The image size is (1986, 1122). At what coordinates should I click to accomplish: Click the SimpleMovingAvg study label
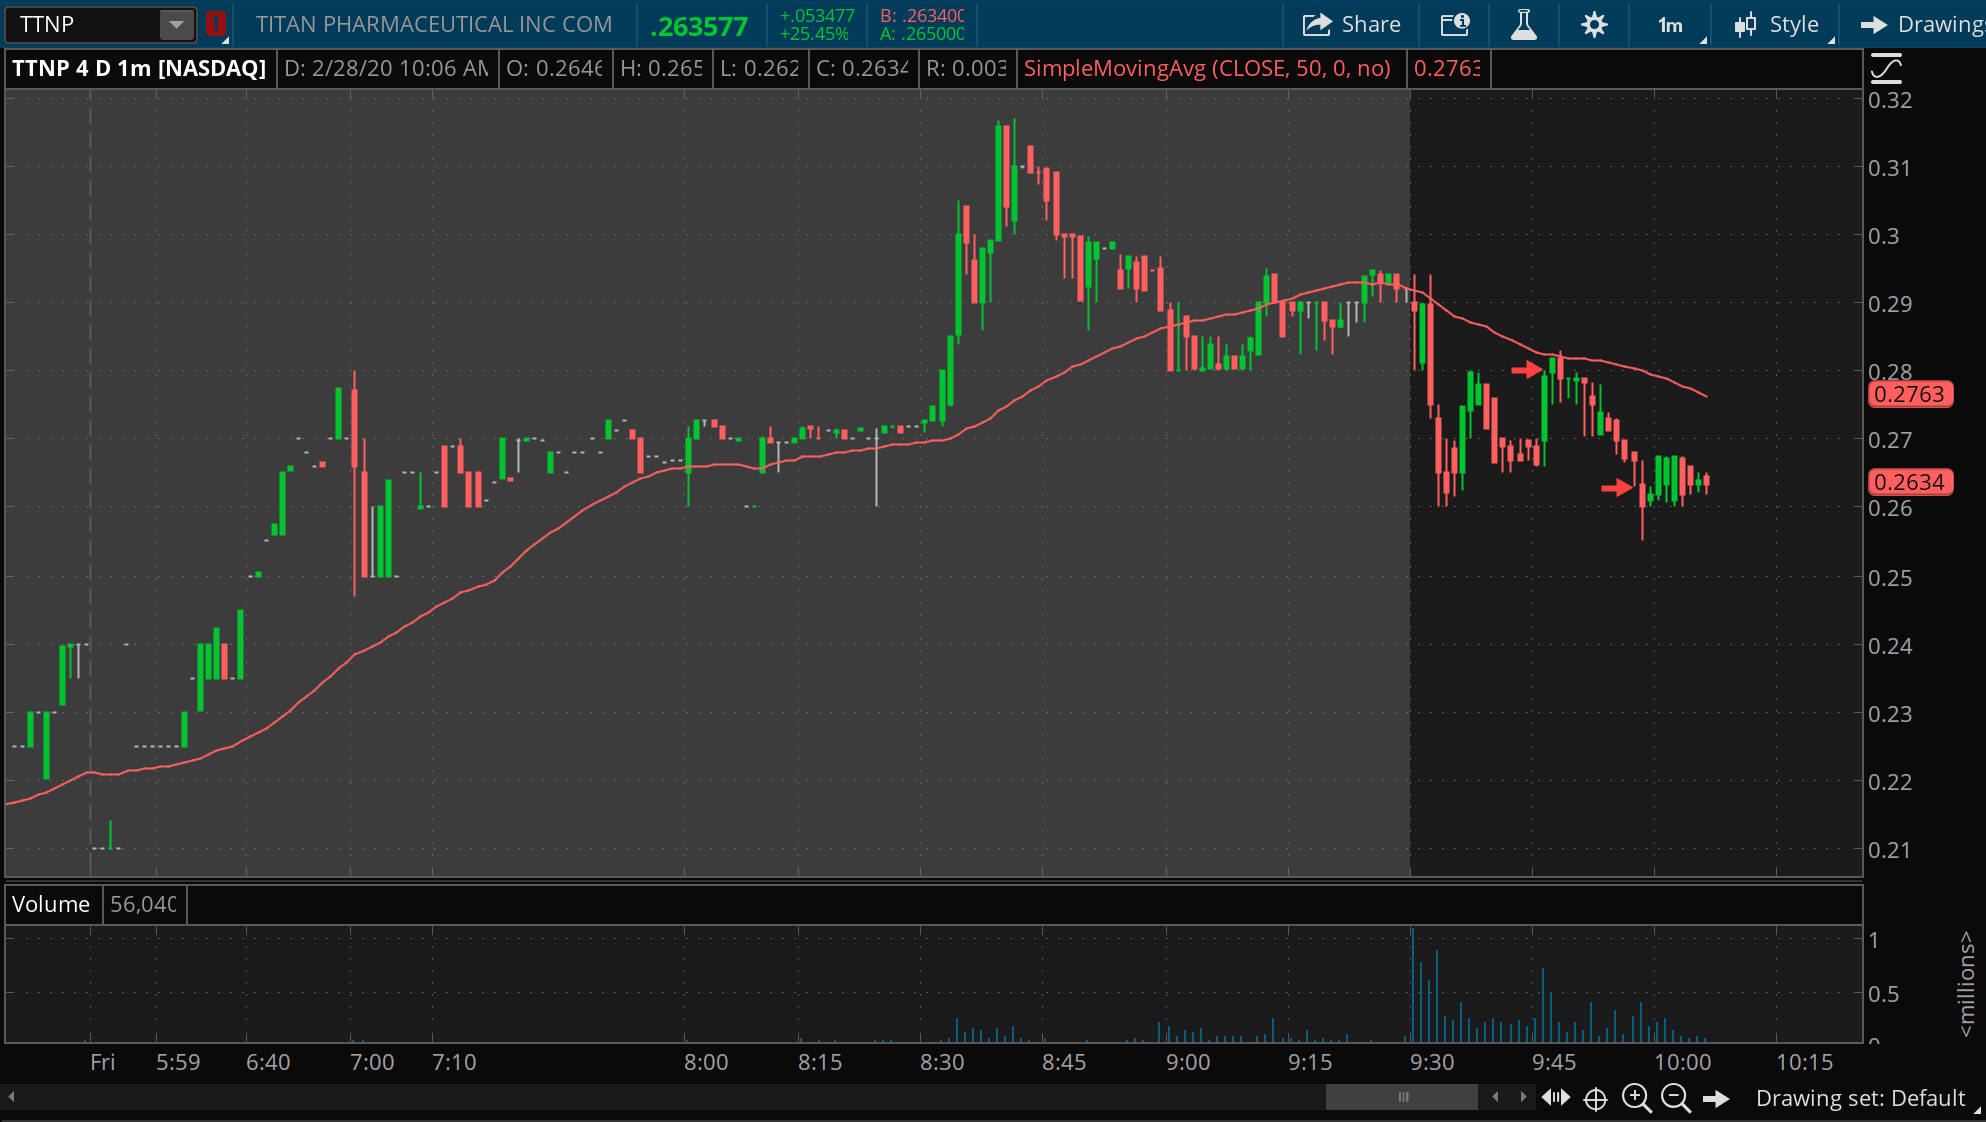[1207, 68]
